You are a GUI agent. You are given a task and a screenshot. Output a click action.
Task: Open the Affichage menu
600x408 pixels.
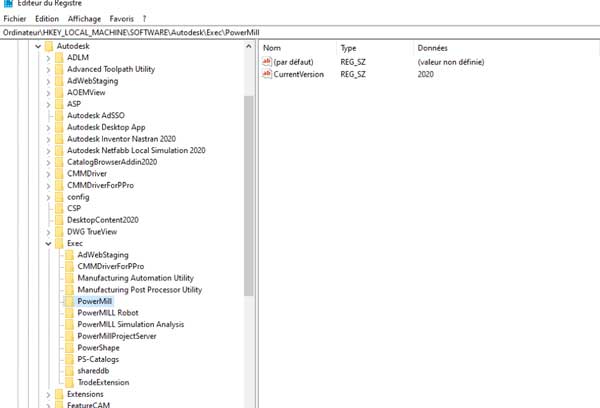click(84, 19)
